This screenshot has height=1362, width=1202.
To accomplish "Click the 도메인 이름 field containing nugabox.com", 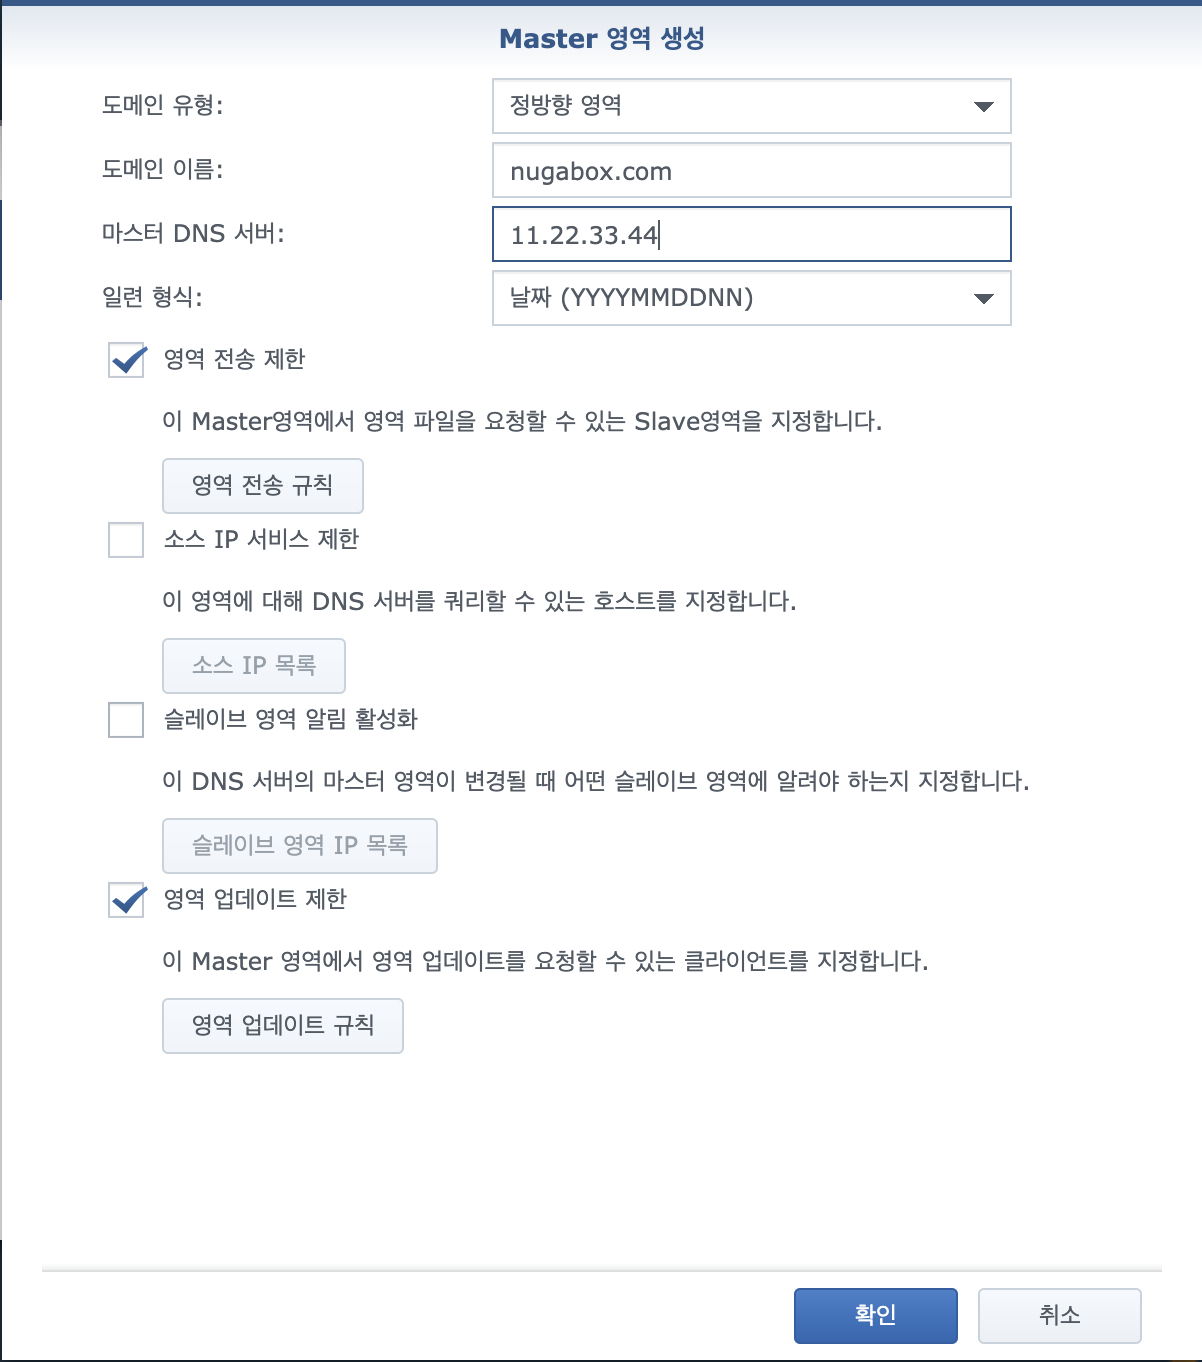I will pyautogui.click(x=751, y=170).
